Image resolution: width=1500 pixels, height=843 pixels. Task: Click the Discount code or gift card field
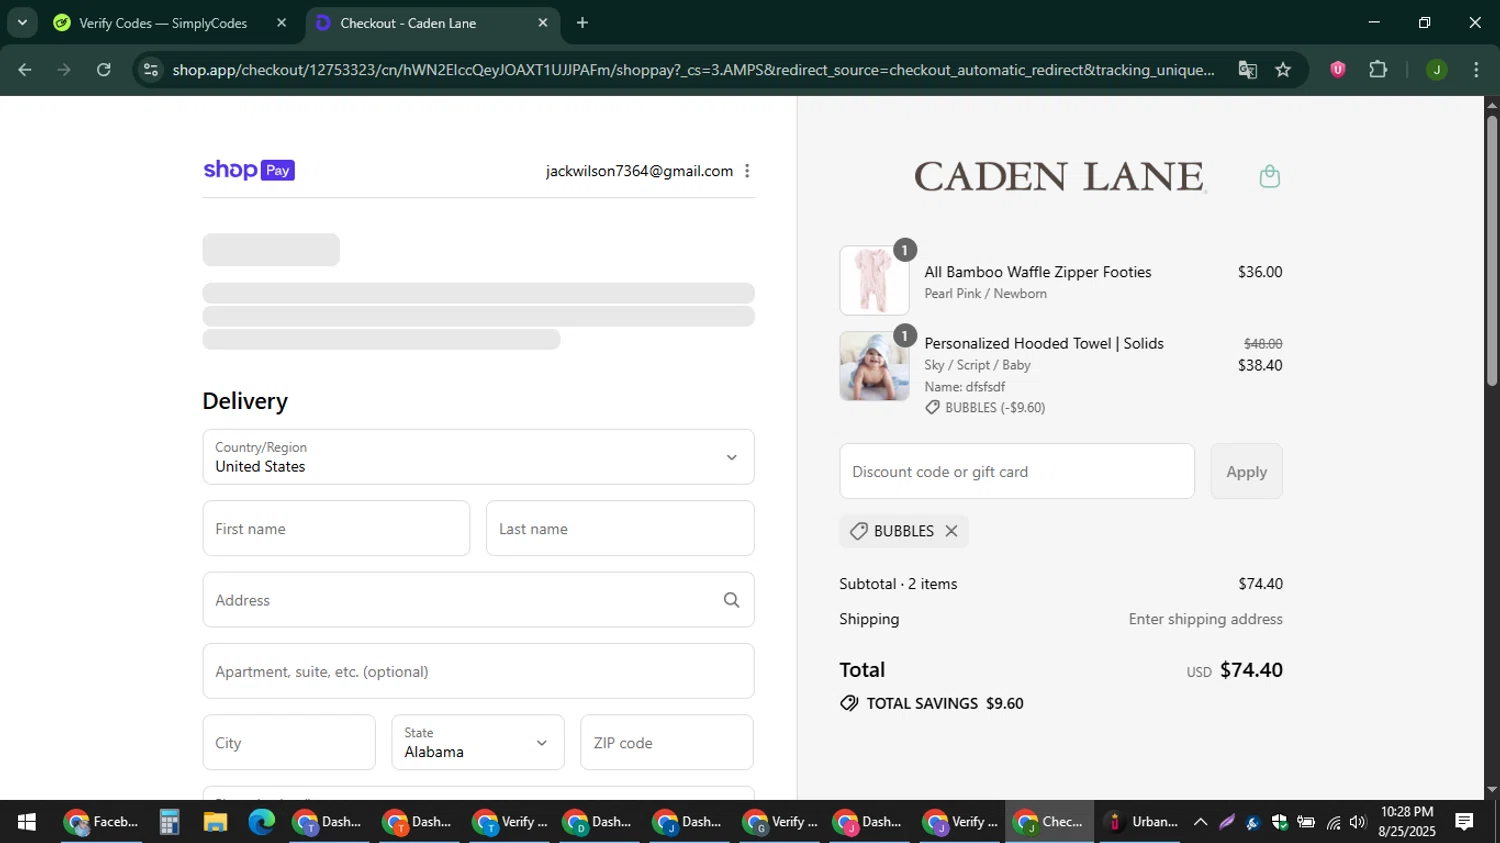(x=1017, y=471)
